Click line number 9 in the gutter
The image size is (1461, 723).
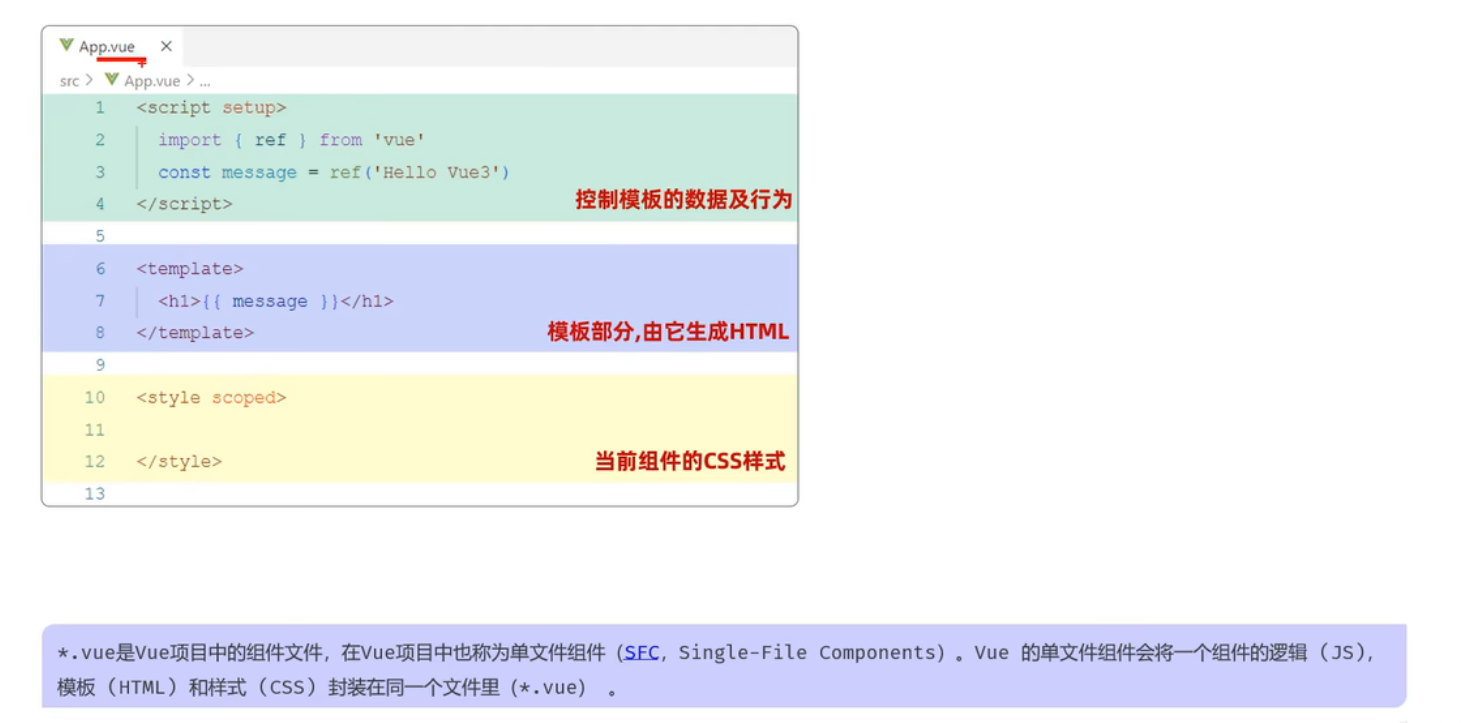[99, 365]
